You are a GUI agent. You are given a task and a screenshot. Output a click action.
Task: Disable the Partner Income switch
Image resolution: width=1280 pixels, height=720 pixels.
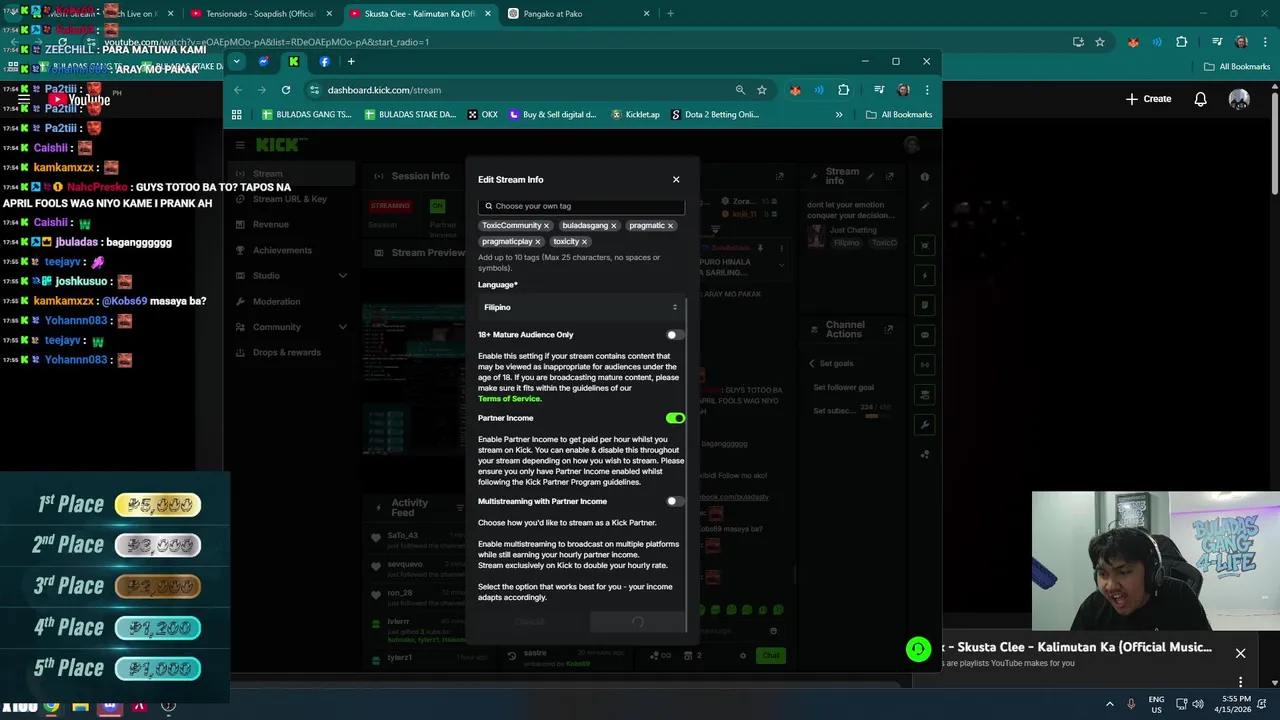point(676,418)
